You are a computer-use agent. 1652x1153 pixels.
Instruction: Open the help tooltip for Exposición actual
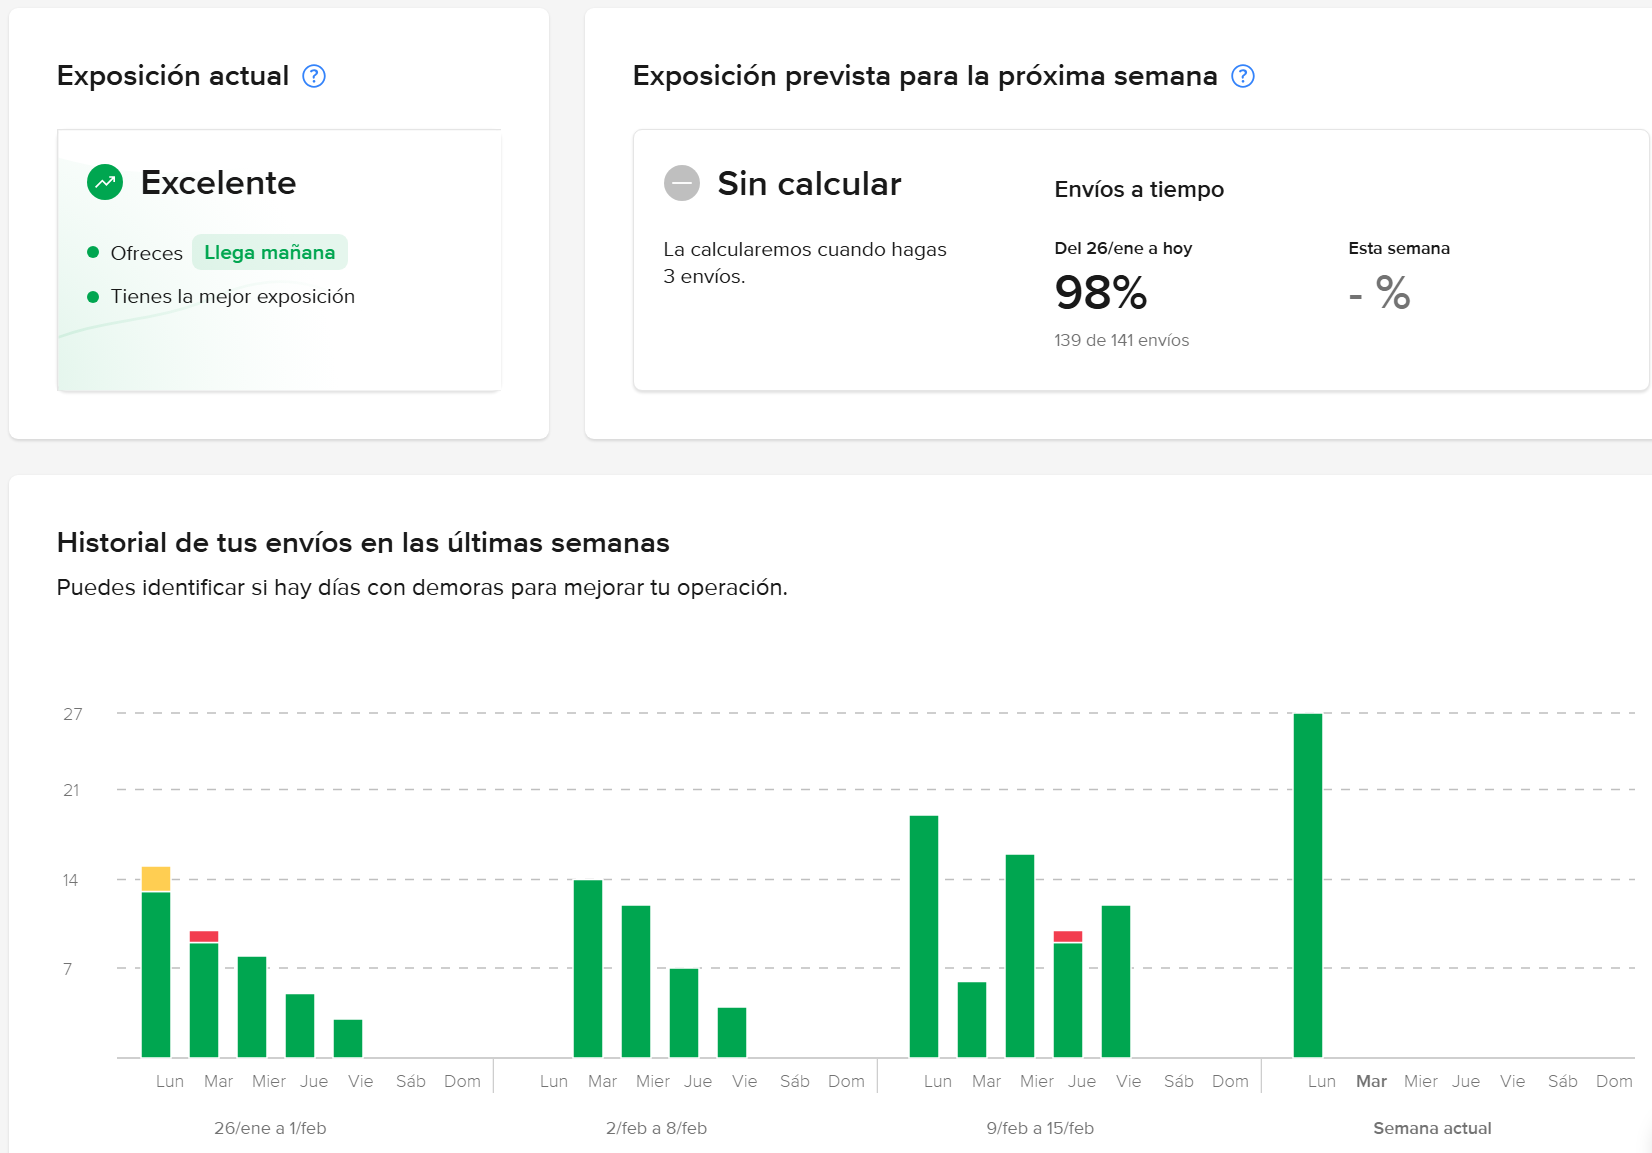point(313,75)
